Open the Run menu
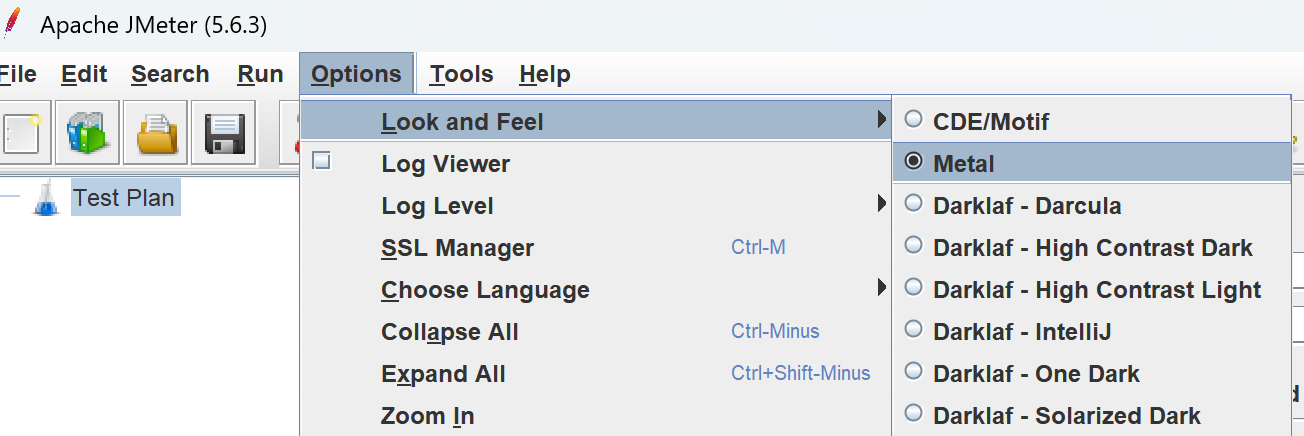The height and width of the screenshot is (436, 1304). click(260, 74)
